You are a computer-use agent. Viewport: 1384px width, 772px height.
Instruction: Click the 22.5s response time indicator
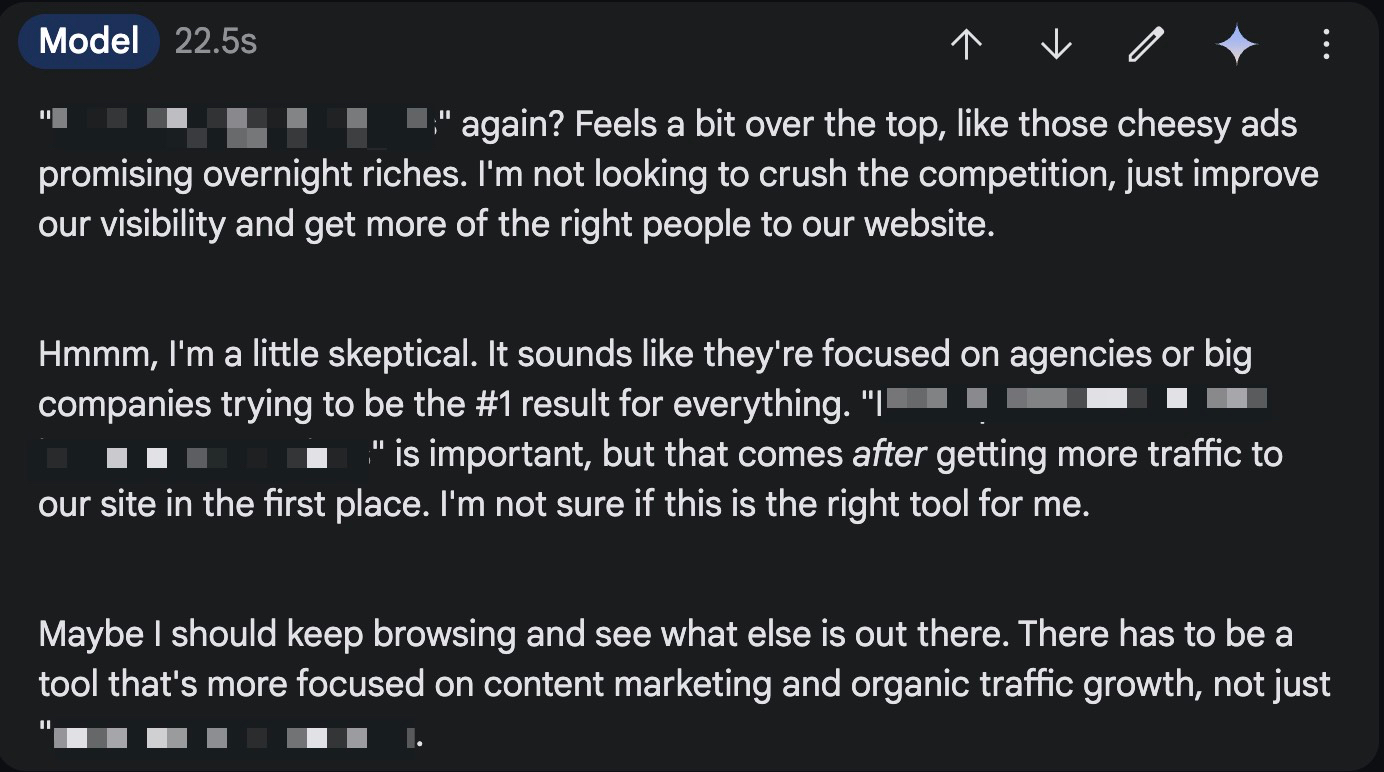pos(215,42)
